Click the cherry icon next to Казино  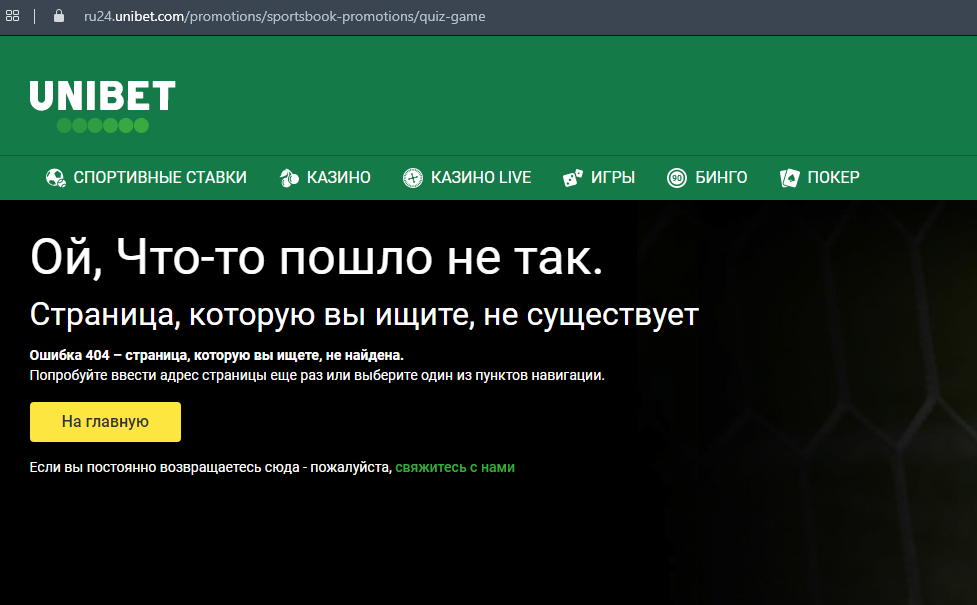289,178
